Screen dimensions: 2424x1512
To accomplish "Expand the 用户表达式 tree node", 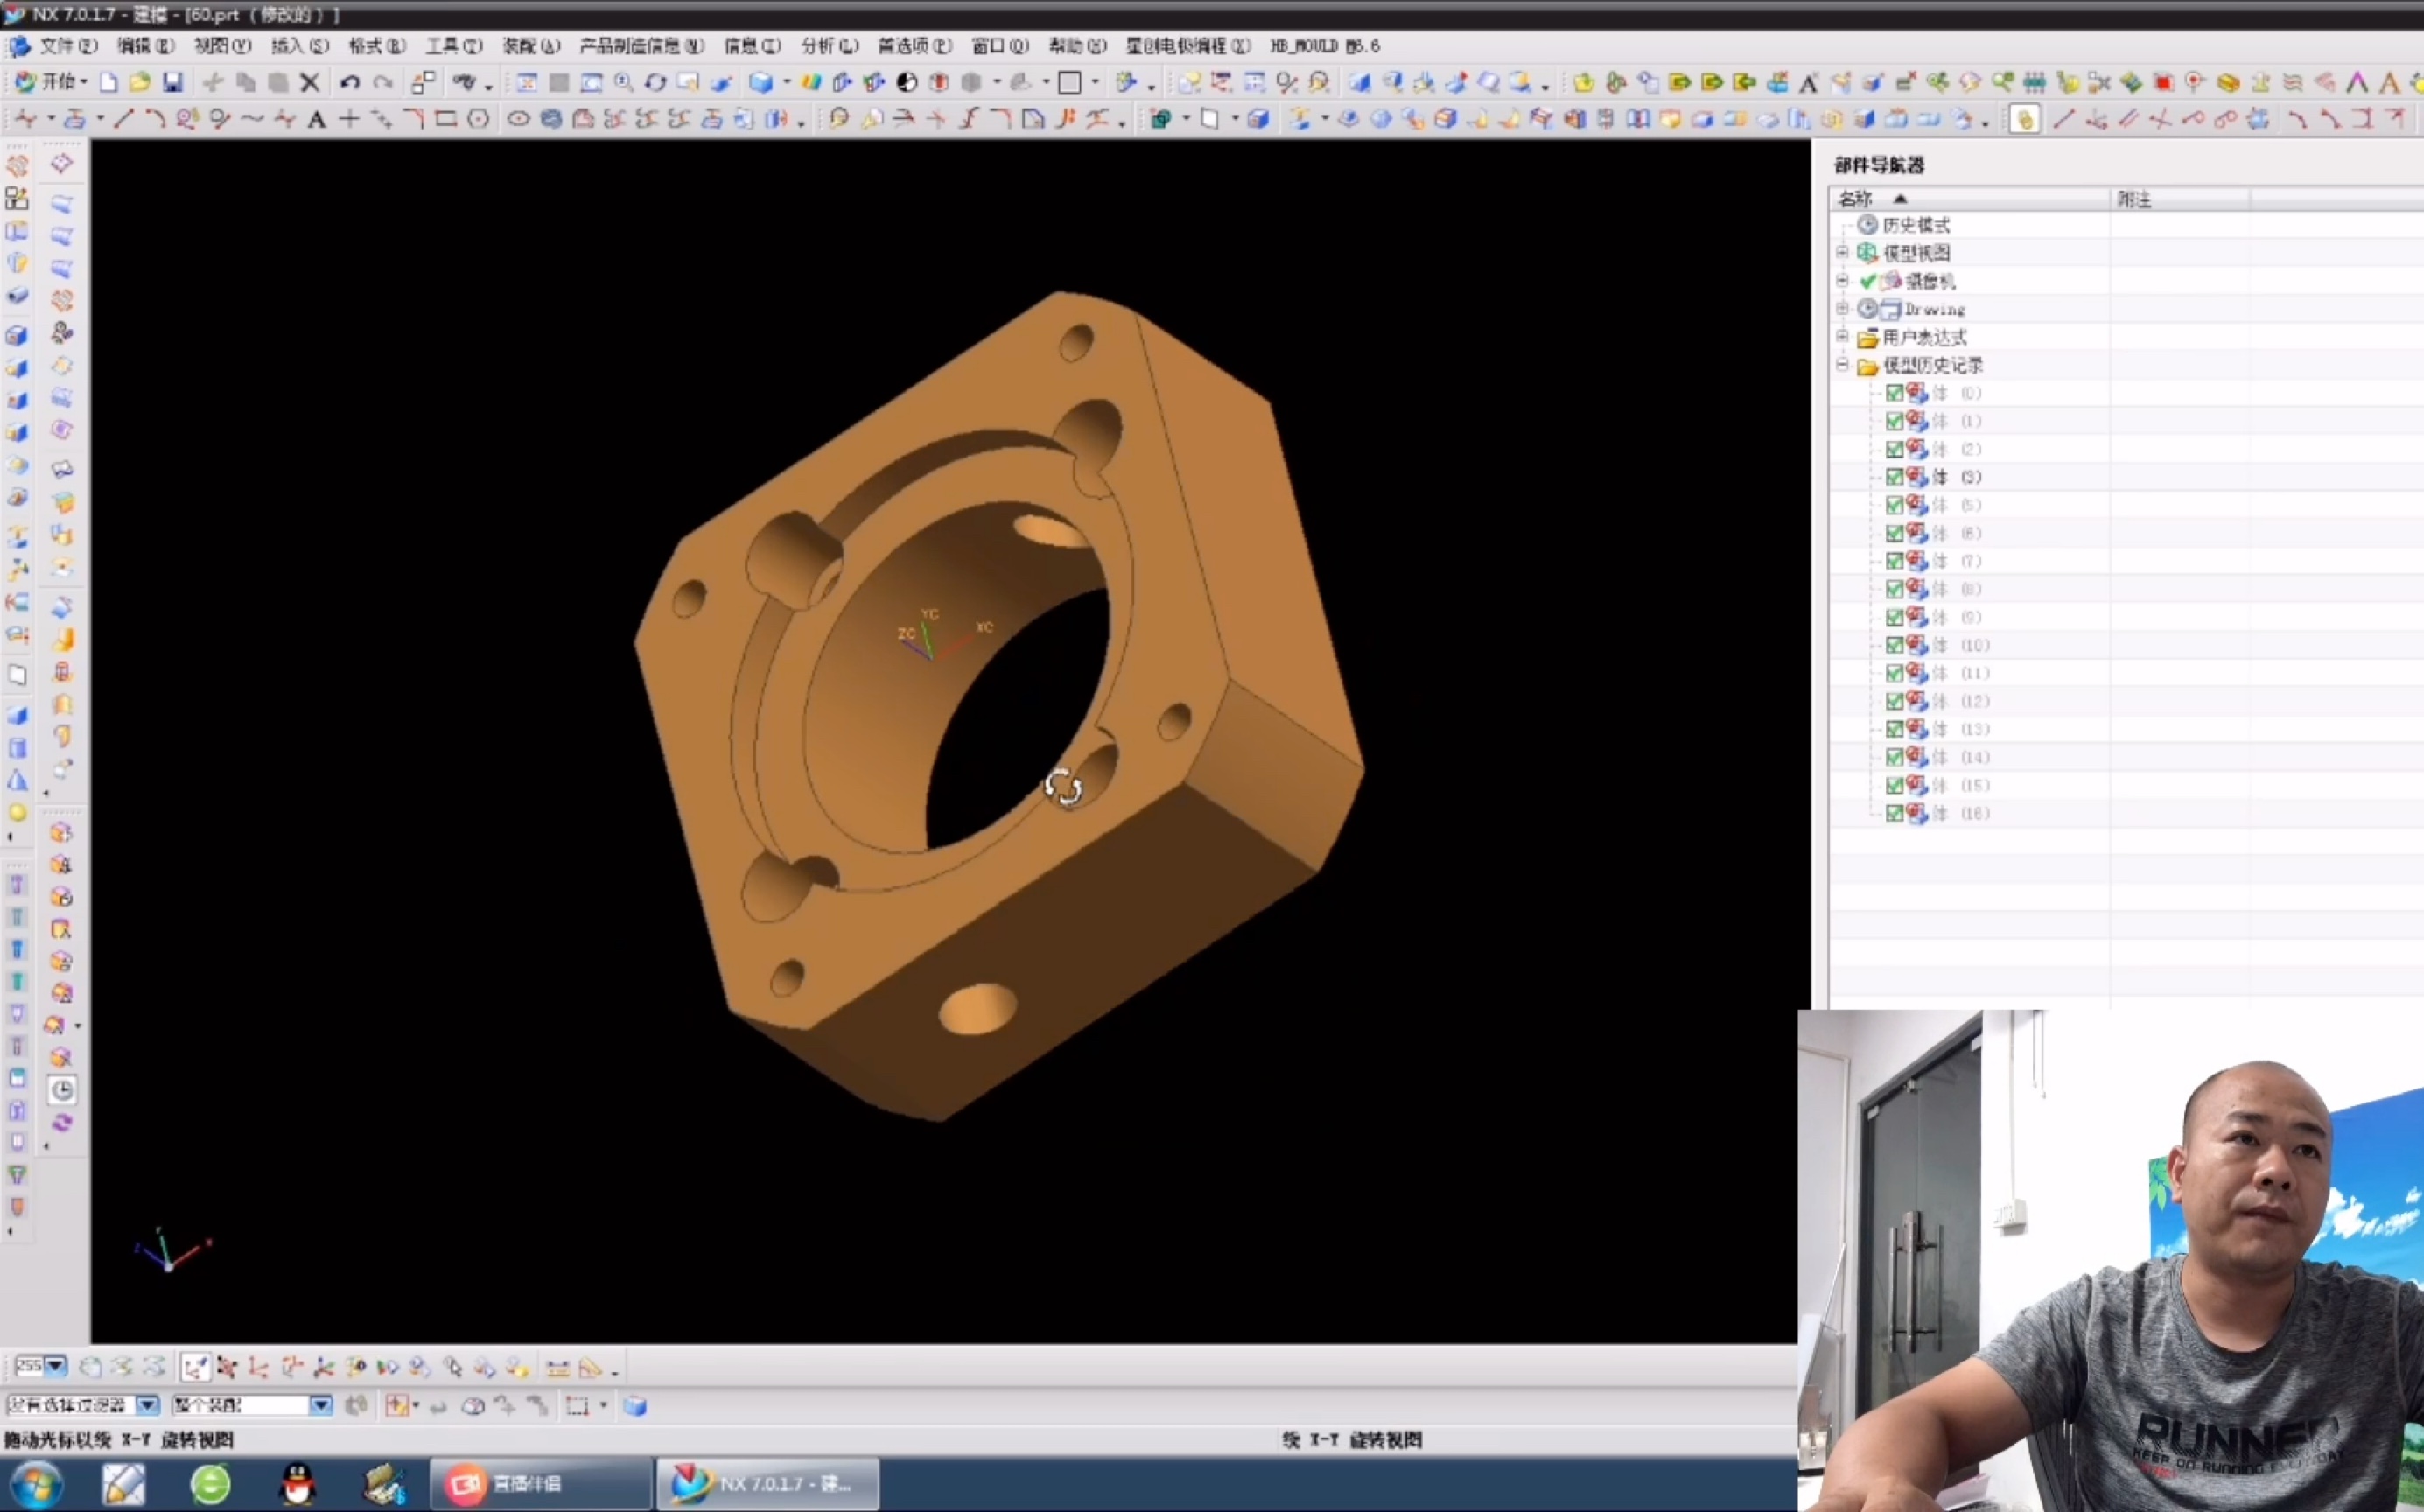I will tap(1842, 336).
